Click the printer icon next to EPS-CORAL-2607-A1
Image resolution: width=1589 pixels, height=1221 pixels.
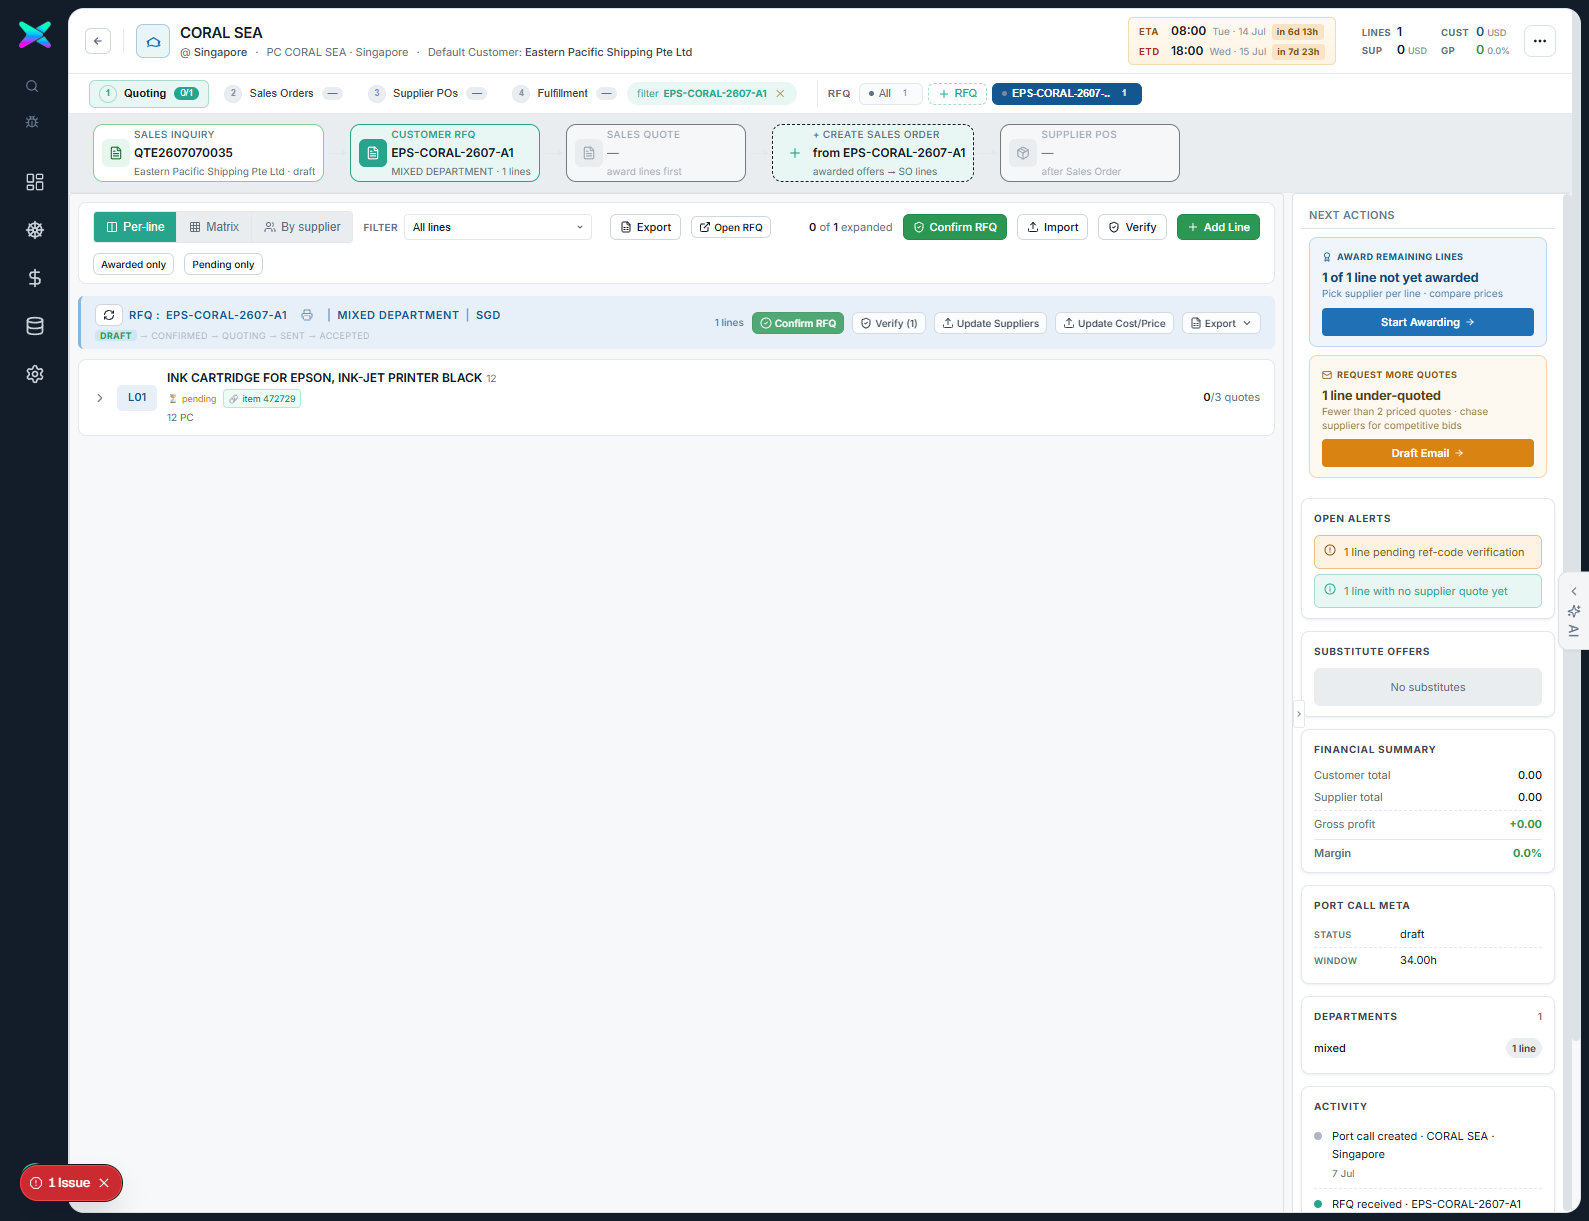pos(307,315)
